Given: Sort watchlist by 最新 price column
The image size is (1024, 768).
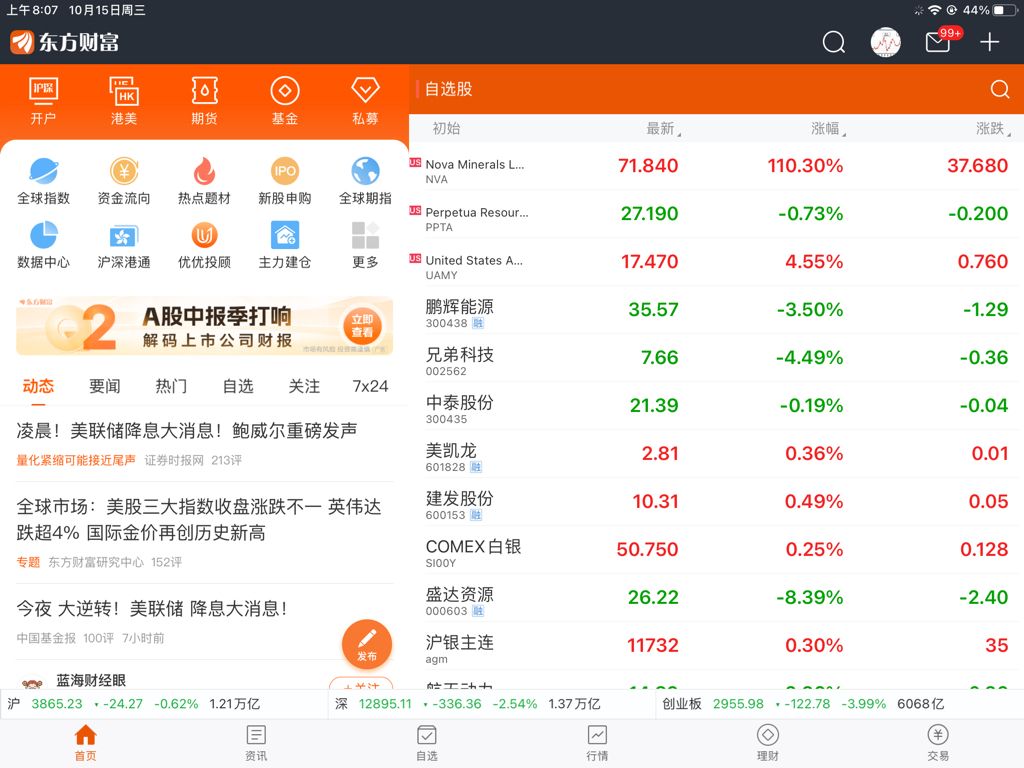Looking at the screenshot, I should pos(663,129).
